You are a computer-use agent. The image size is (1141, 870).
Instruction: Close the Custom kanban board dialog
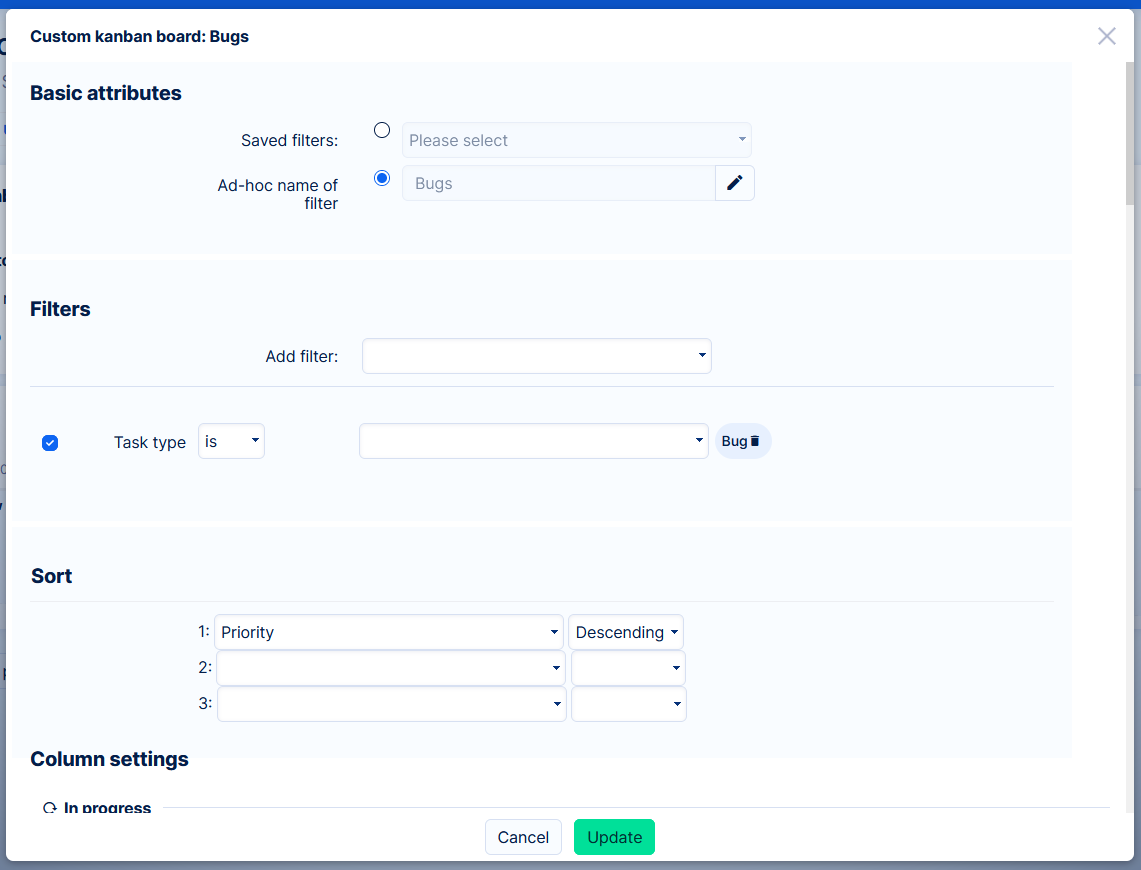pos(1106,37)
